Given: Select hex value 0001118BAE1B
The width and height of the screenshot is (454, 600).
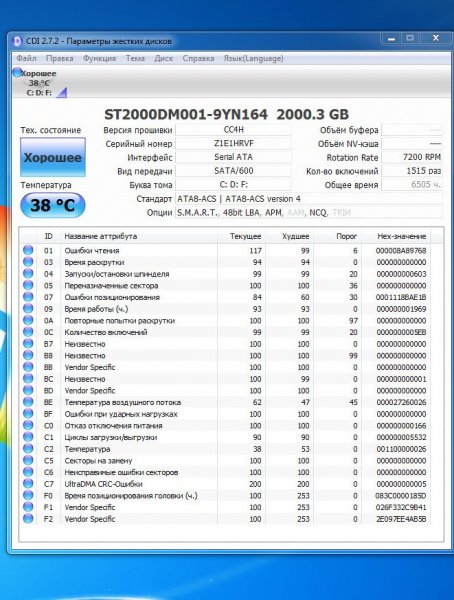Looking at the screenshot, I should click(401, 297).
